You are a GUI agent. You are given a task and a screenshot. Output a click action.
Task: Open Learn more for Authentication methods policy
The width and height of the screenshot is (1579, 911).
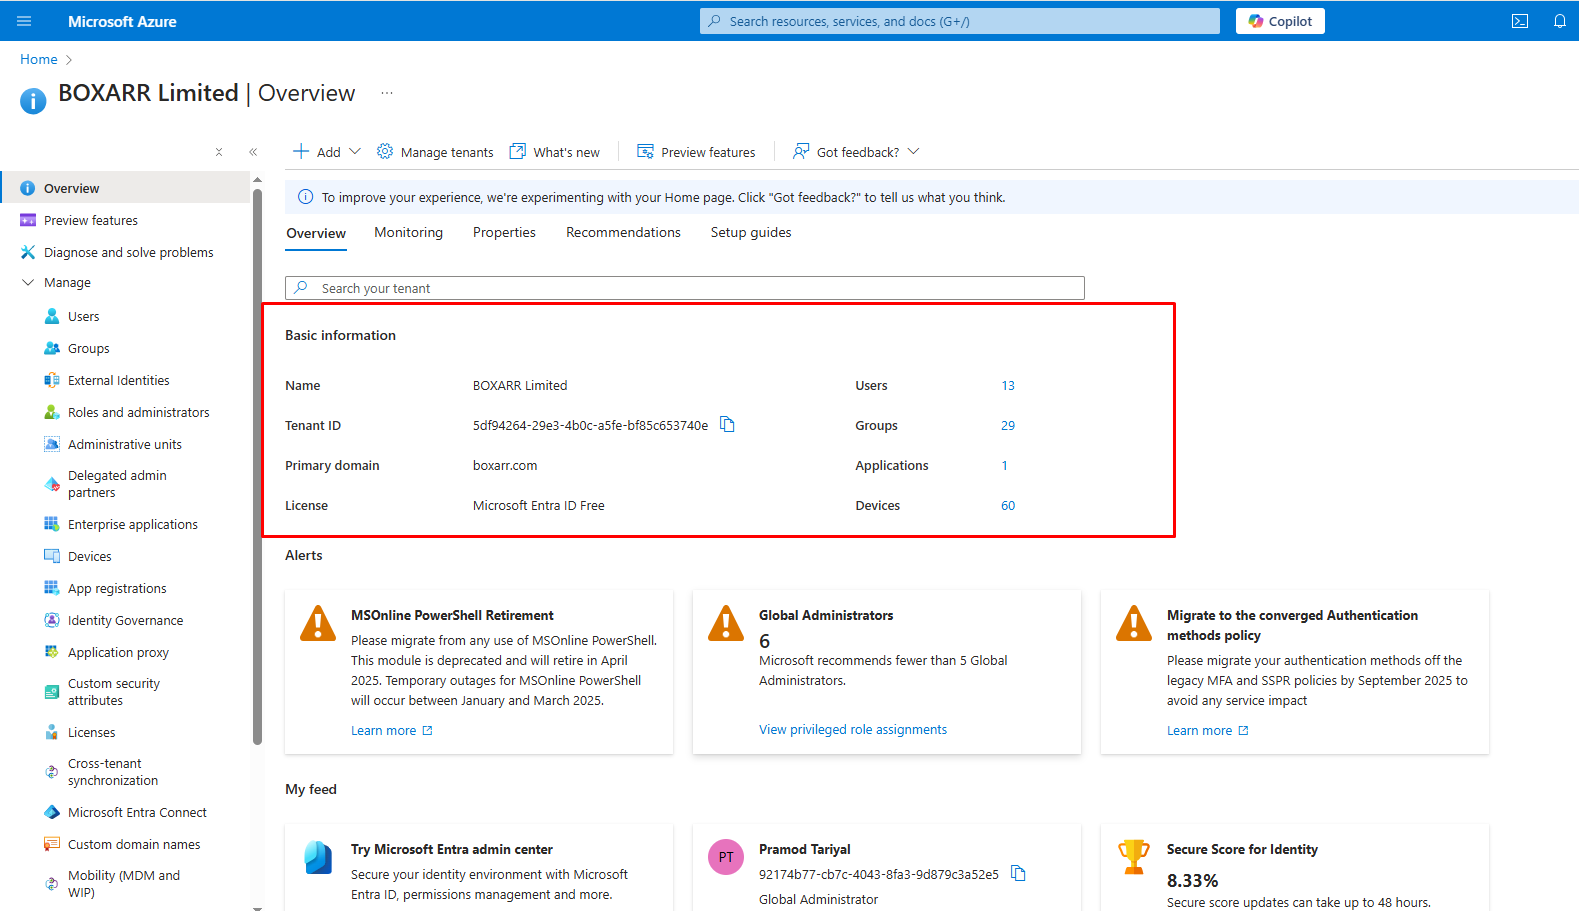click(x=1207, y=731)
